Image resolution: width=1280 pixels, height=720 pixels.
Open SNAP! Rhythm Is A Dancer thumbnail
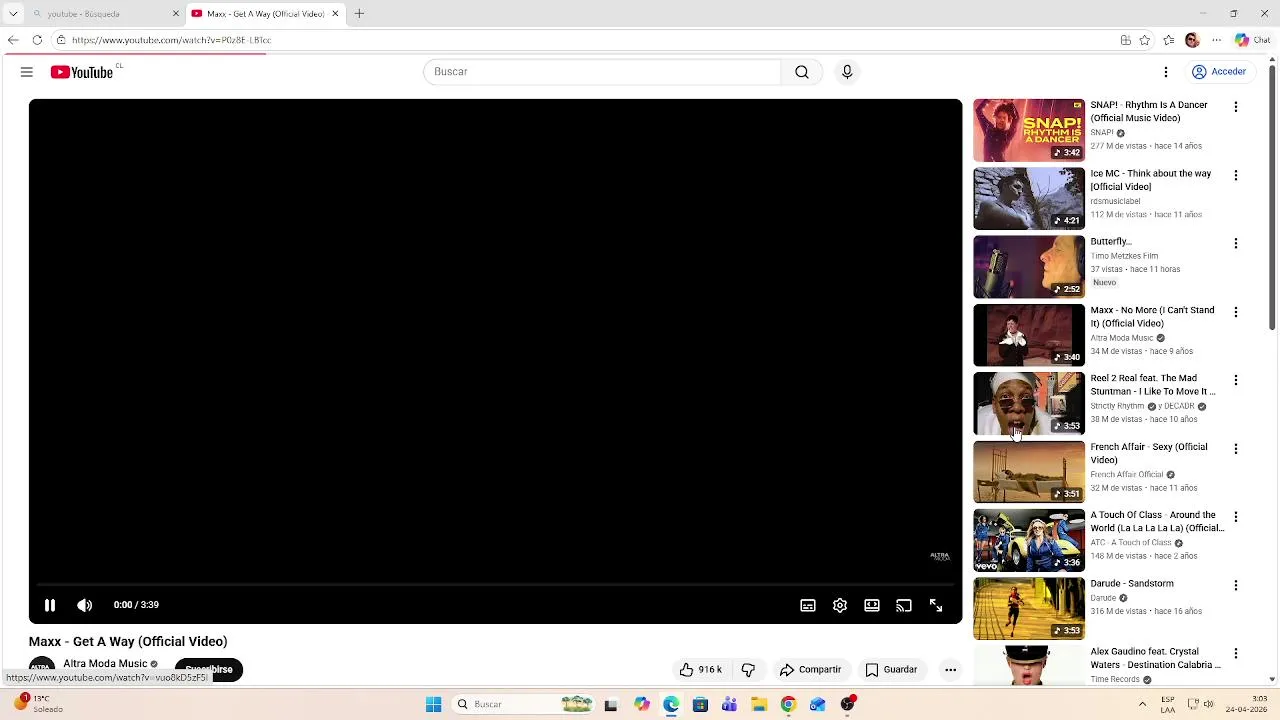click(1029, 130)
